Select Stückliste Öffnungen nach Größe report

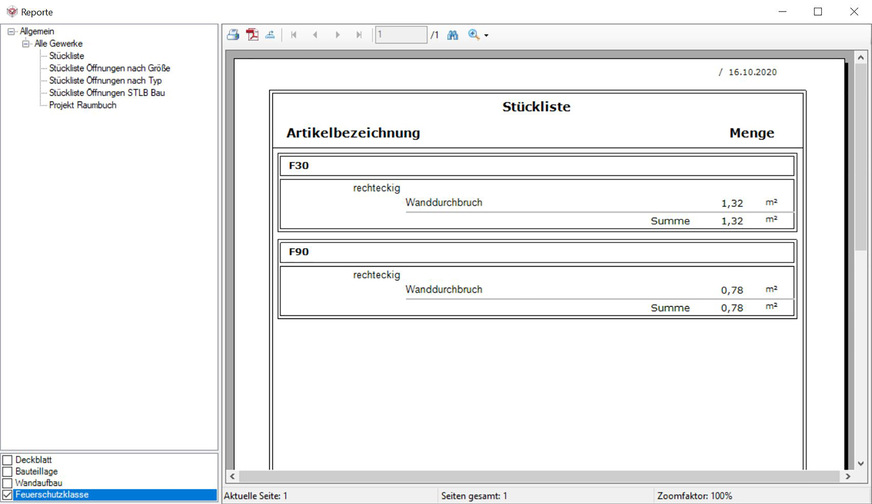[x=109, y=68]
